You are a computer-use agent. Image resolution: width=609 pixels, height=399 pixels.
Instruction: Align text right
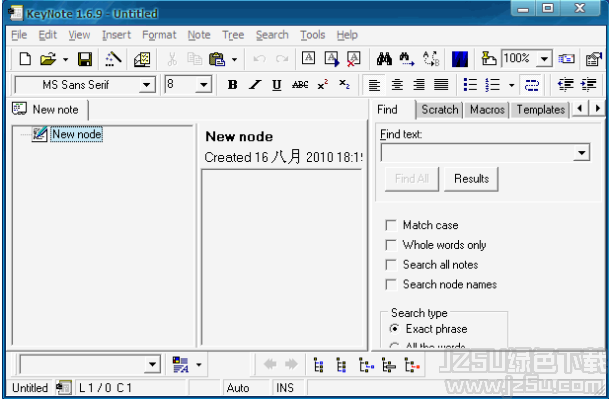point(419,84)
